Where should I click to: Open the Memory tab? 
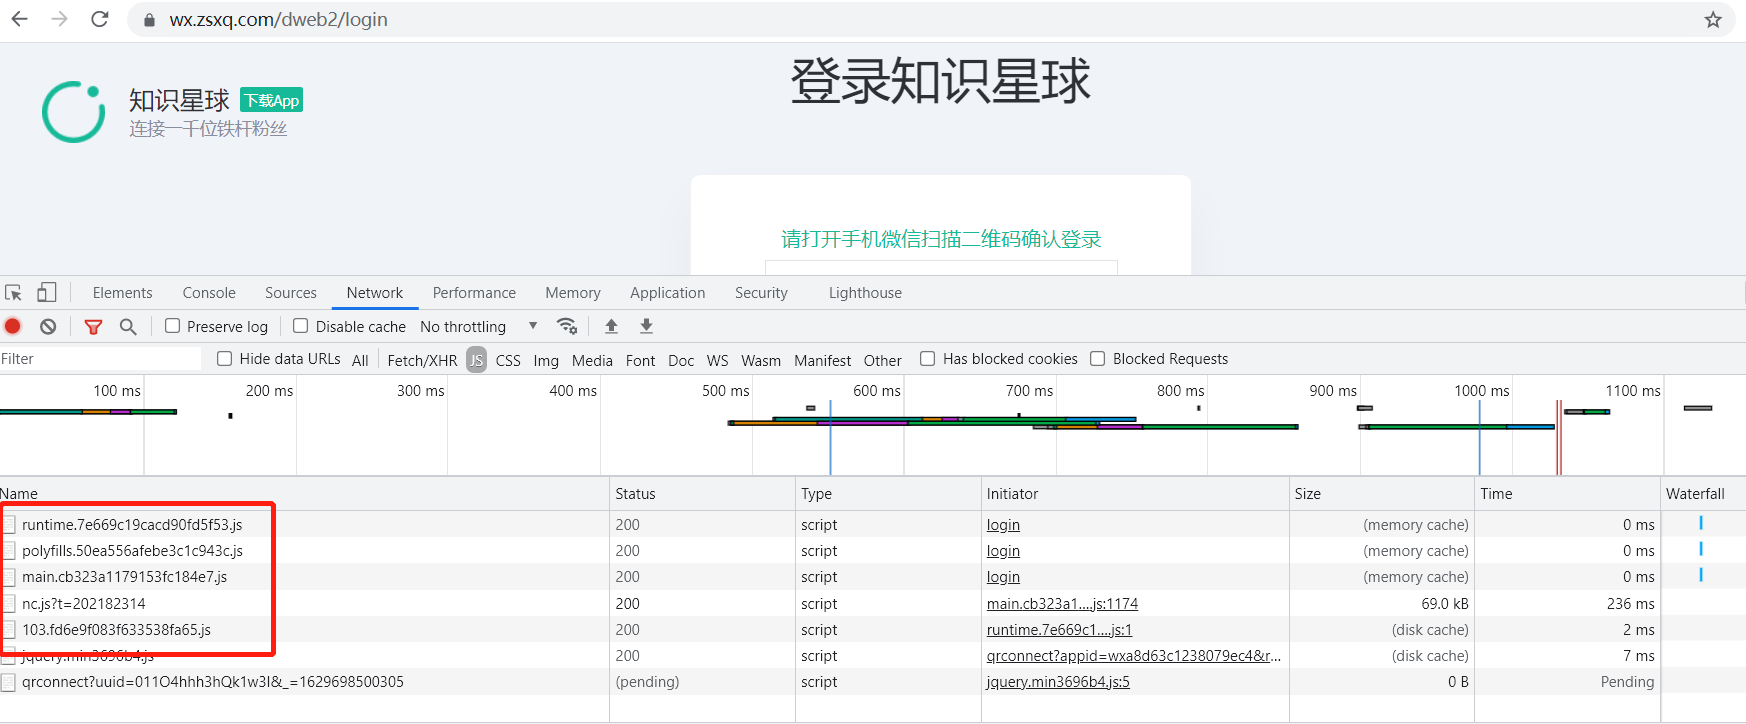click(x=573, y=293)
